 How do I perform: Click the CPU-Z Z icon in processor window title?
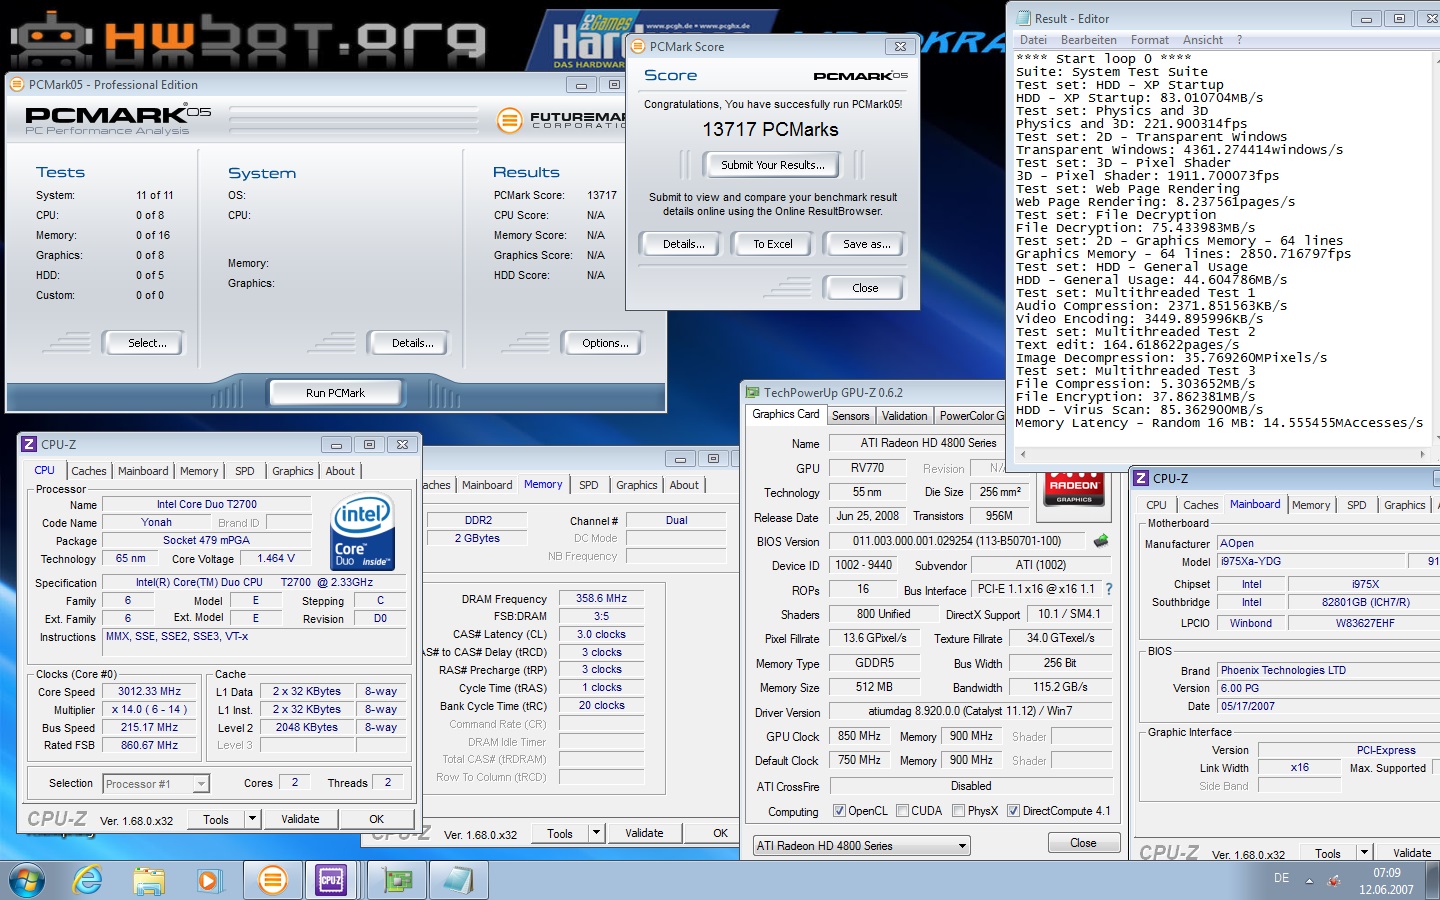point(29,444)
